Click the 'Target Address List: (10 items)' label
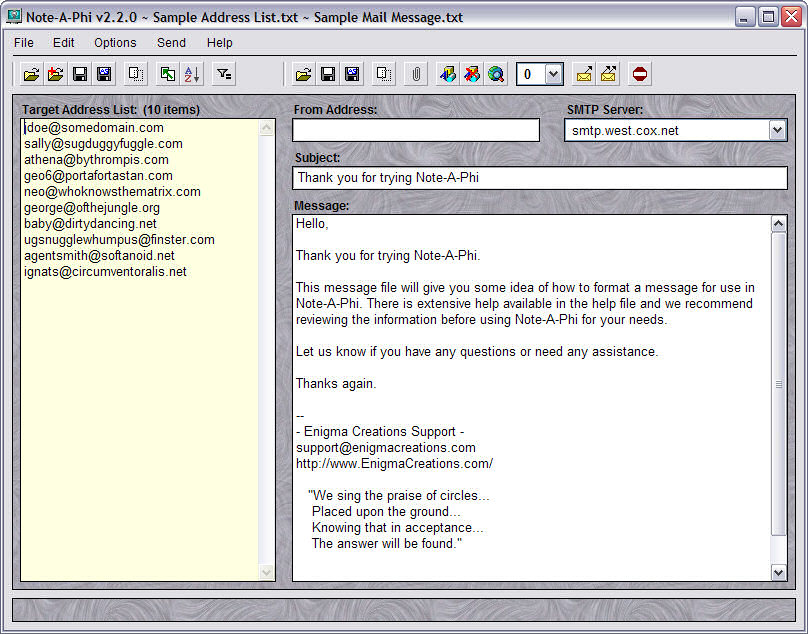808x634 pixels. [x=110, y=110]
